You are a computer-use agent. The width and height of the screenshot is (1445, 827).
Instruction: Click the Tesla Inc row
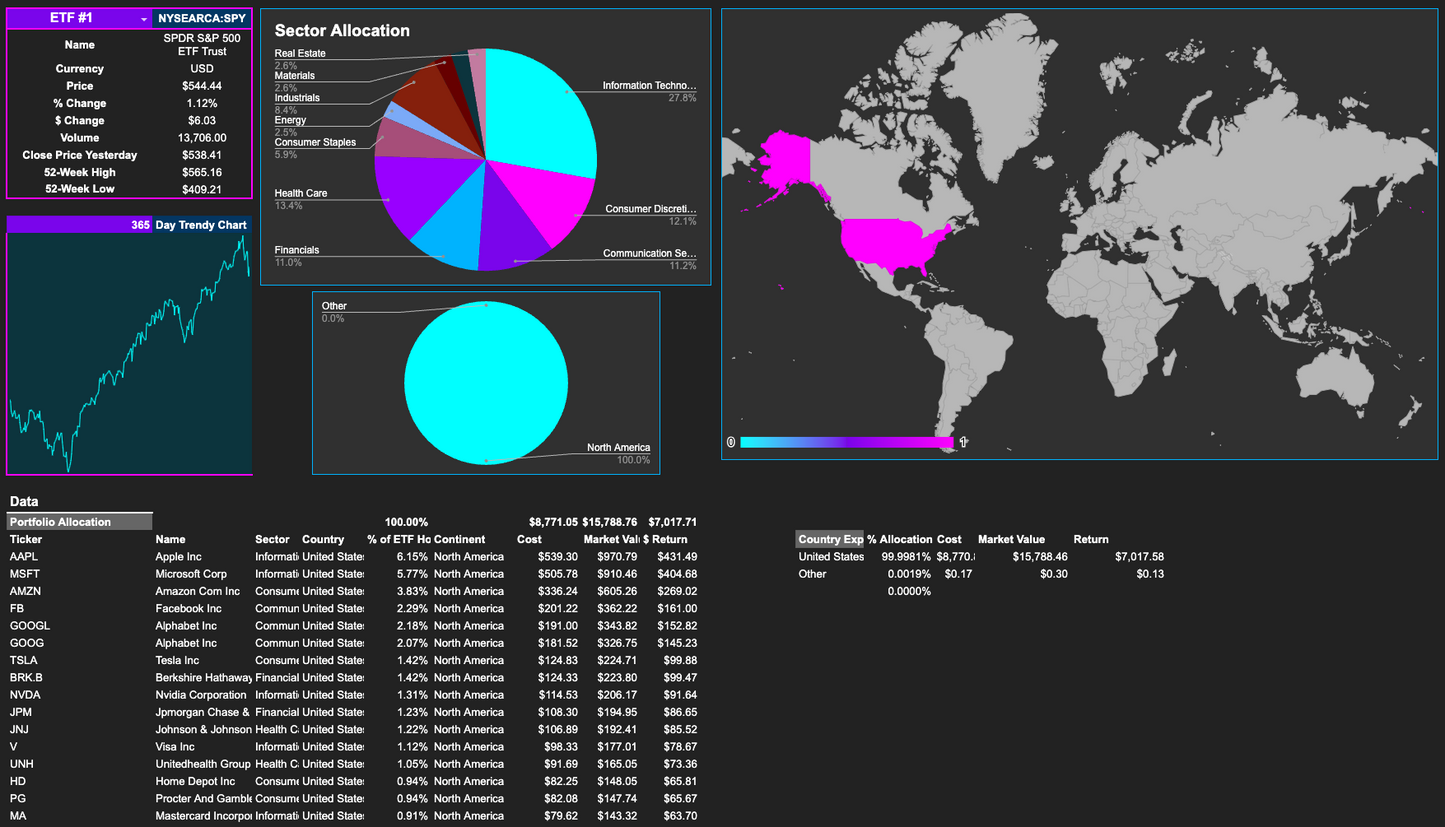tap(176, 660)
